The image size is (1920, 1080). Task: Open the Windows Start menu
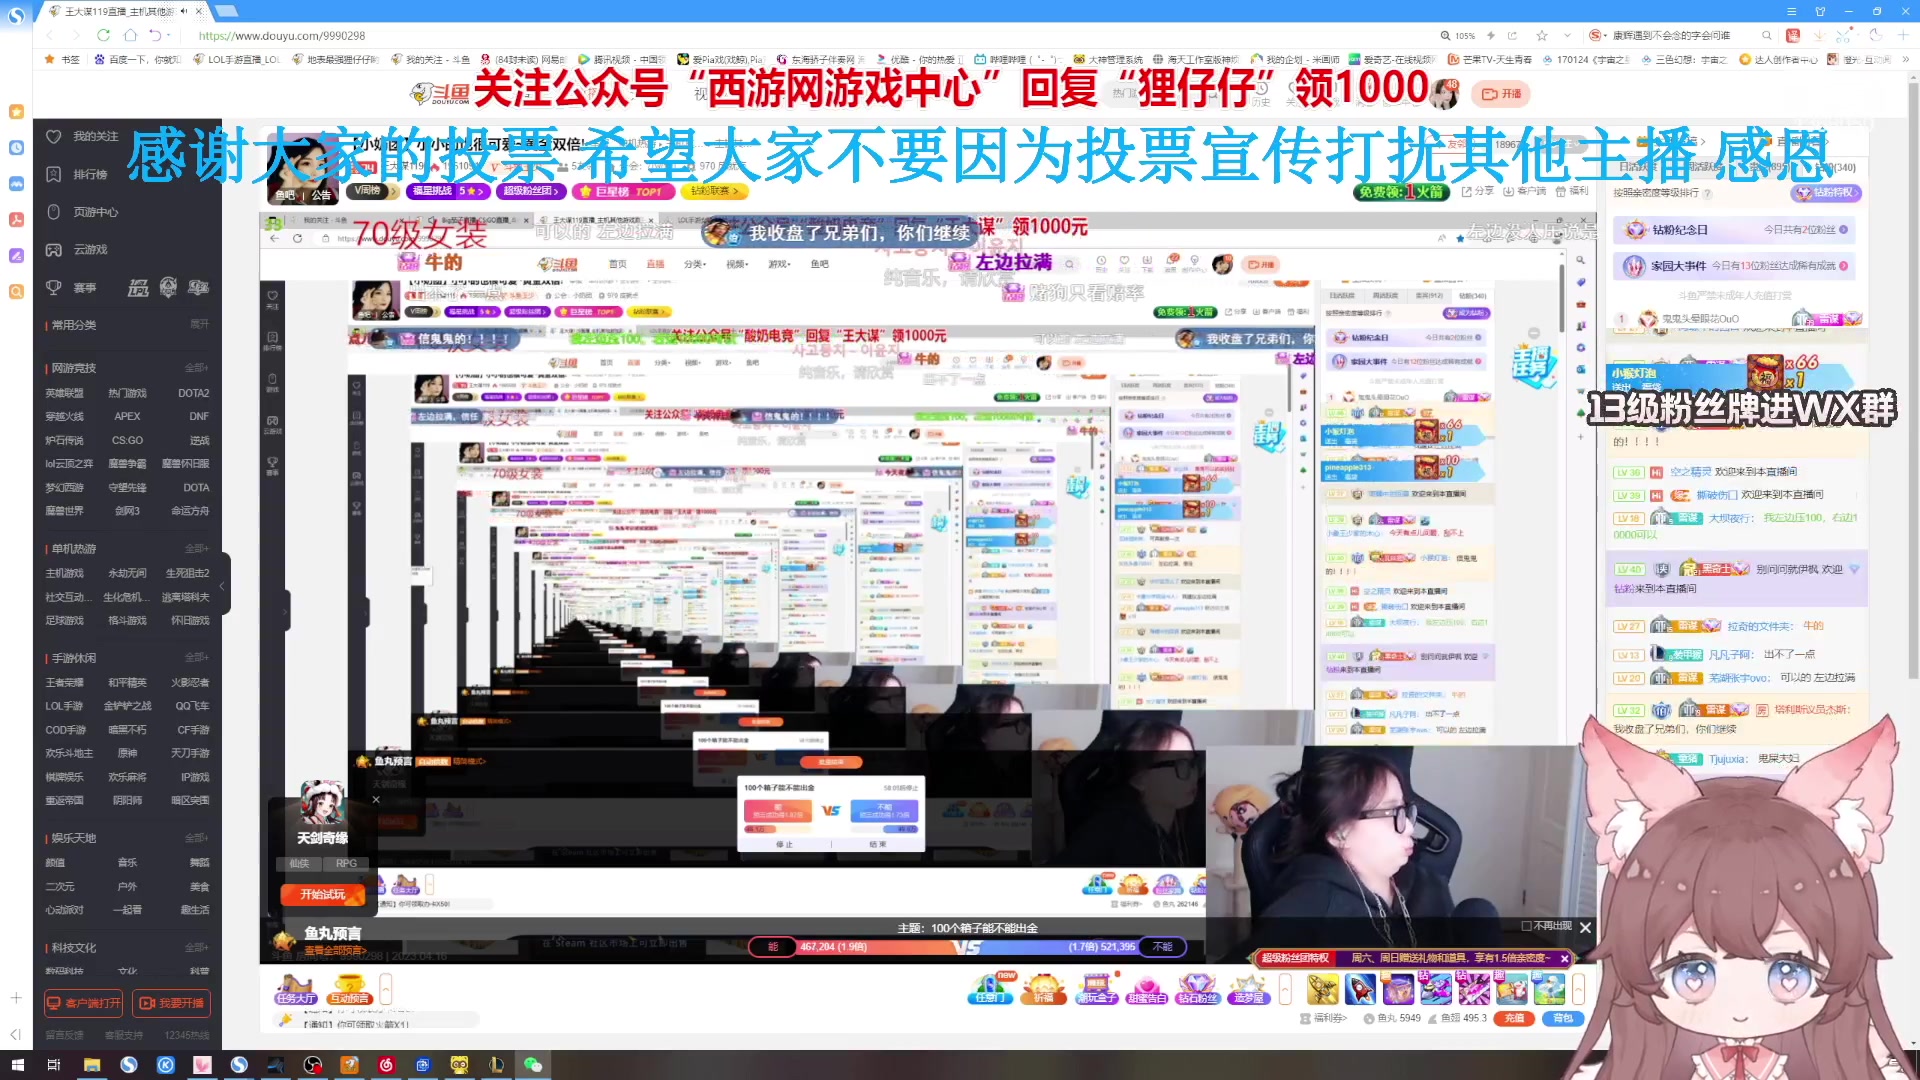(17, 1065)
